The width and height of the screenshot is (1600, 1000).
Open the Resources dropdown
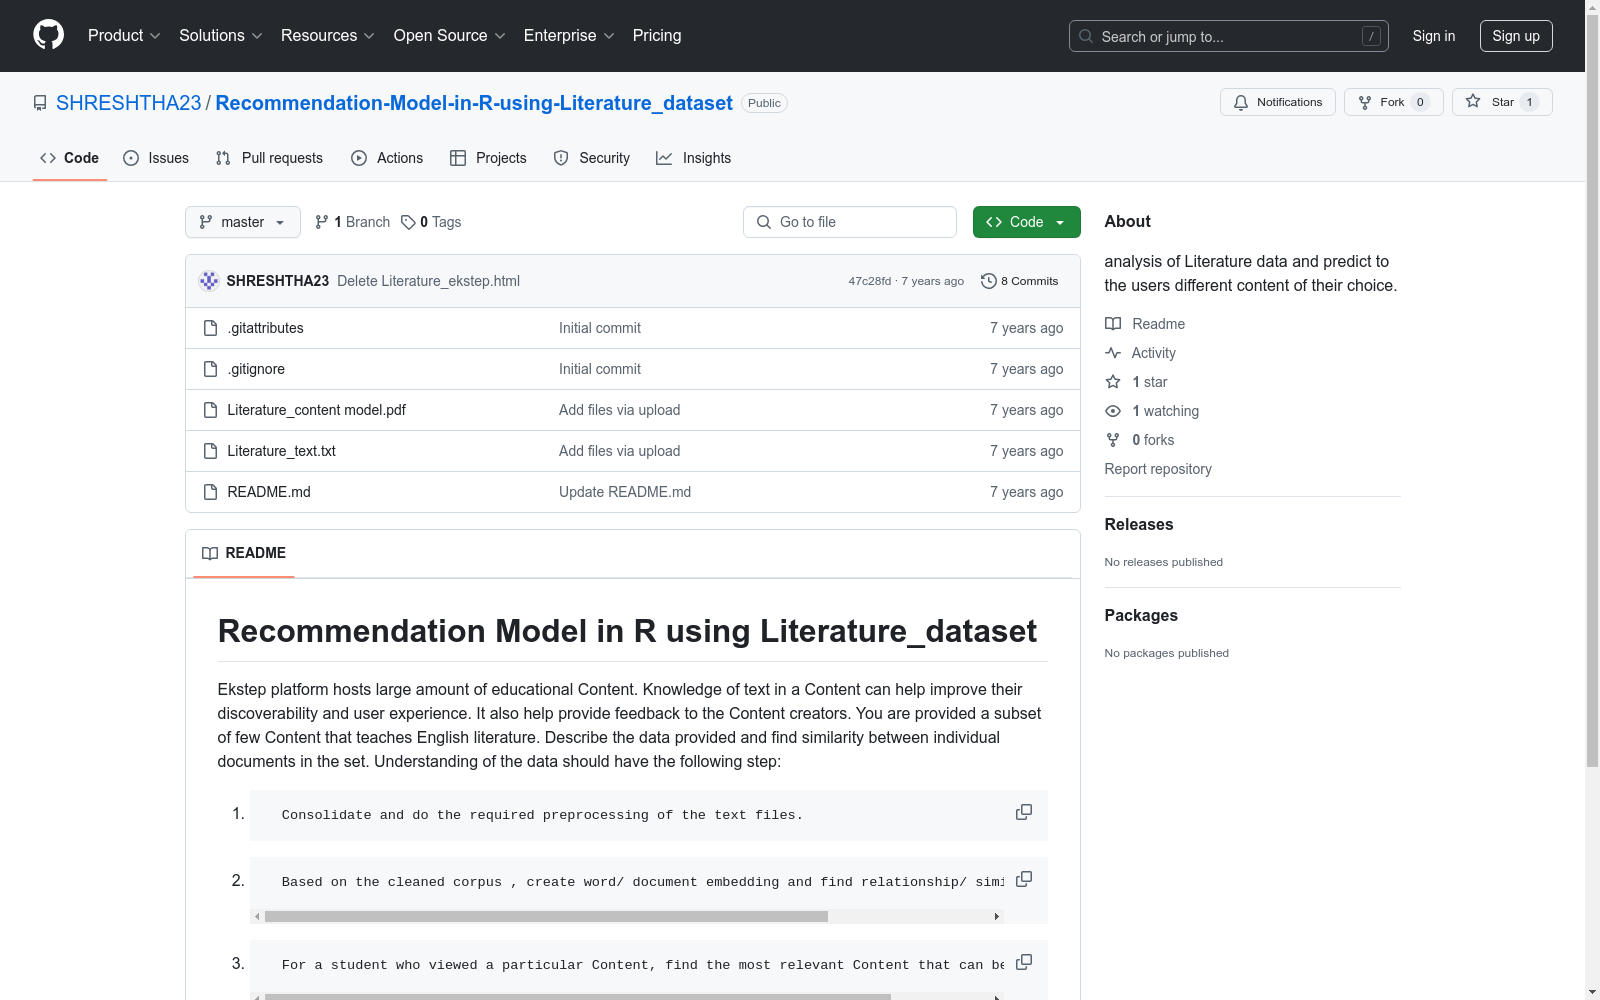click(328, 36)
